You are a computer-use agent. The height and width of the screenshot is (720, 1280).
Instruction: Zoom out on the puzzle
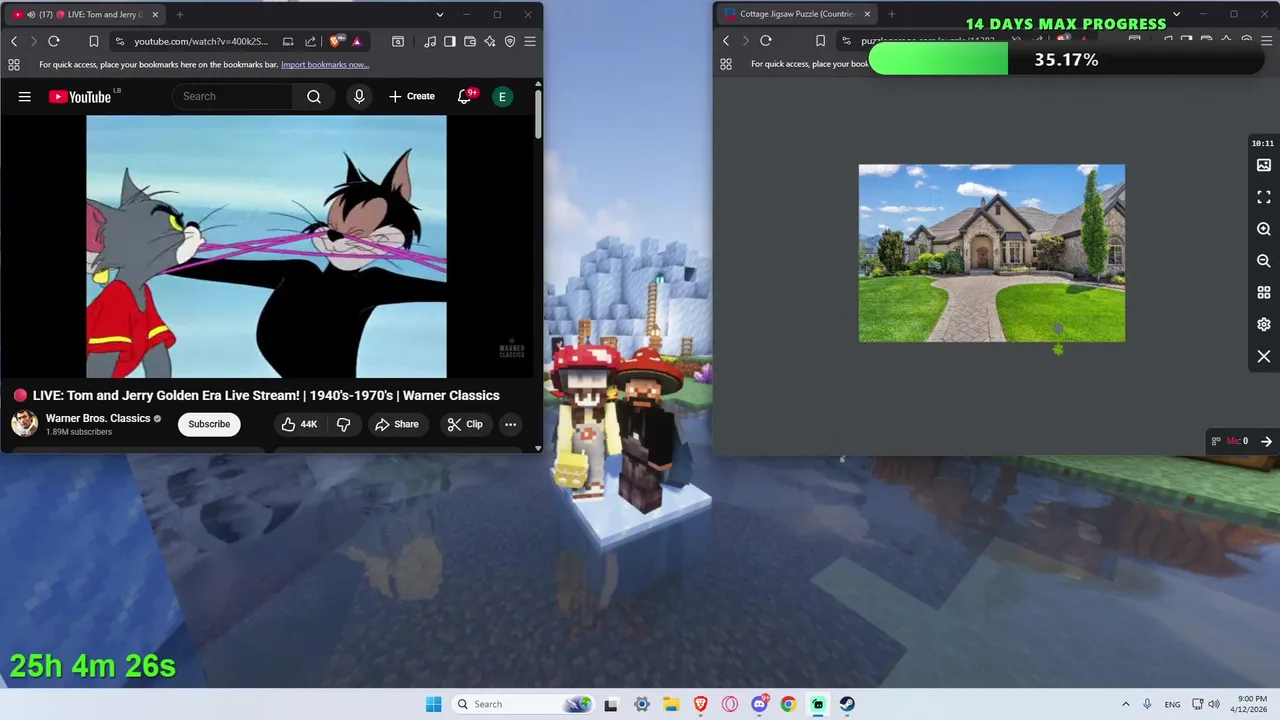coord(1264,260)
